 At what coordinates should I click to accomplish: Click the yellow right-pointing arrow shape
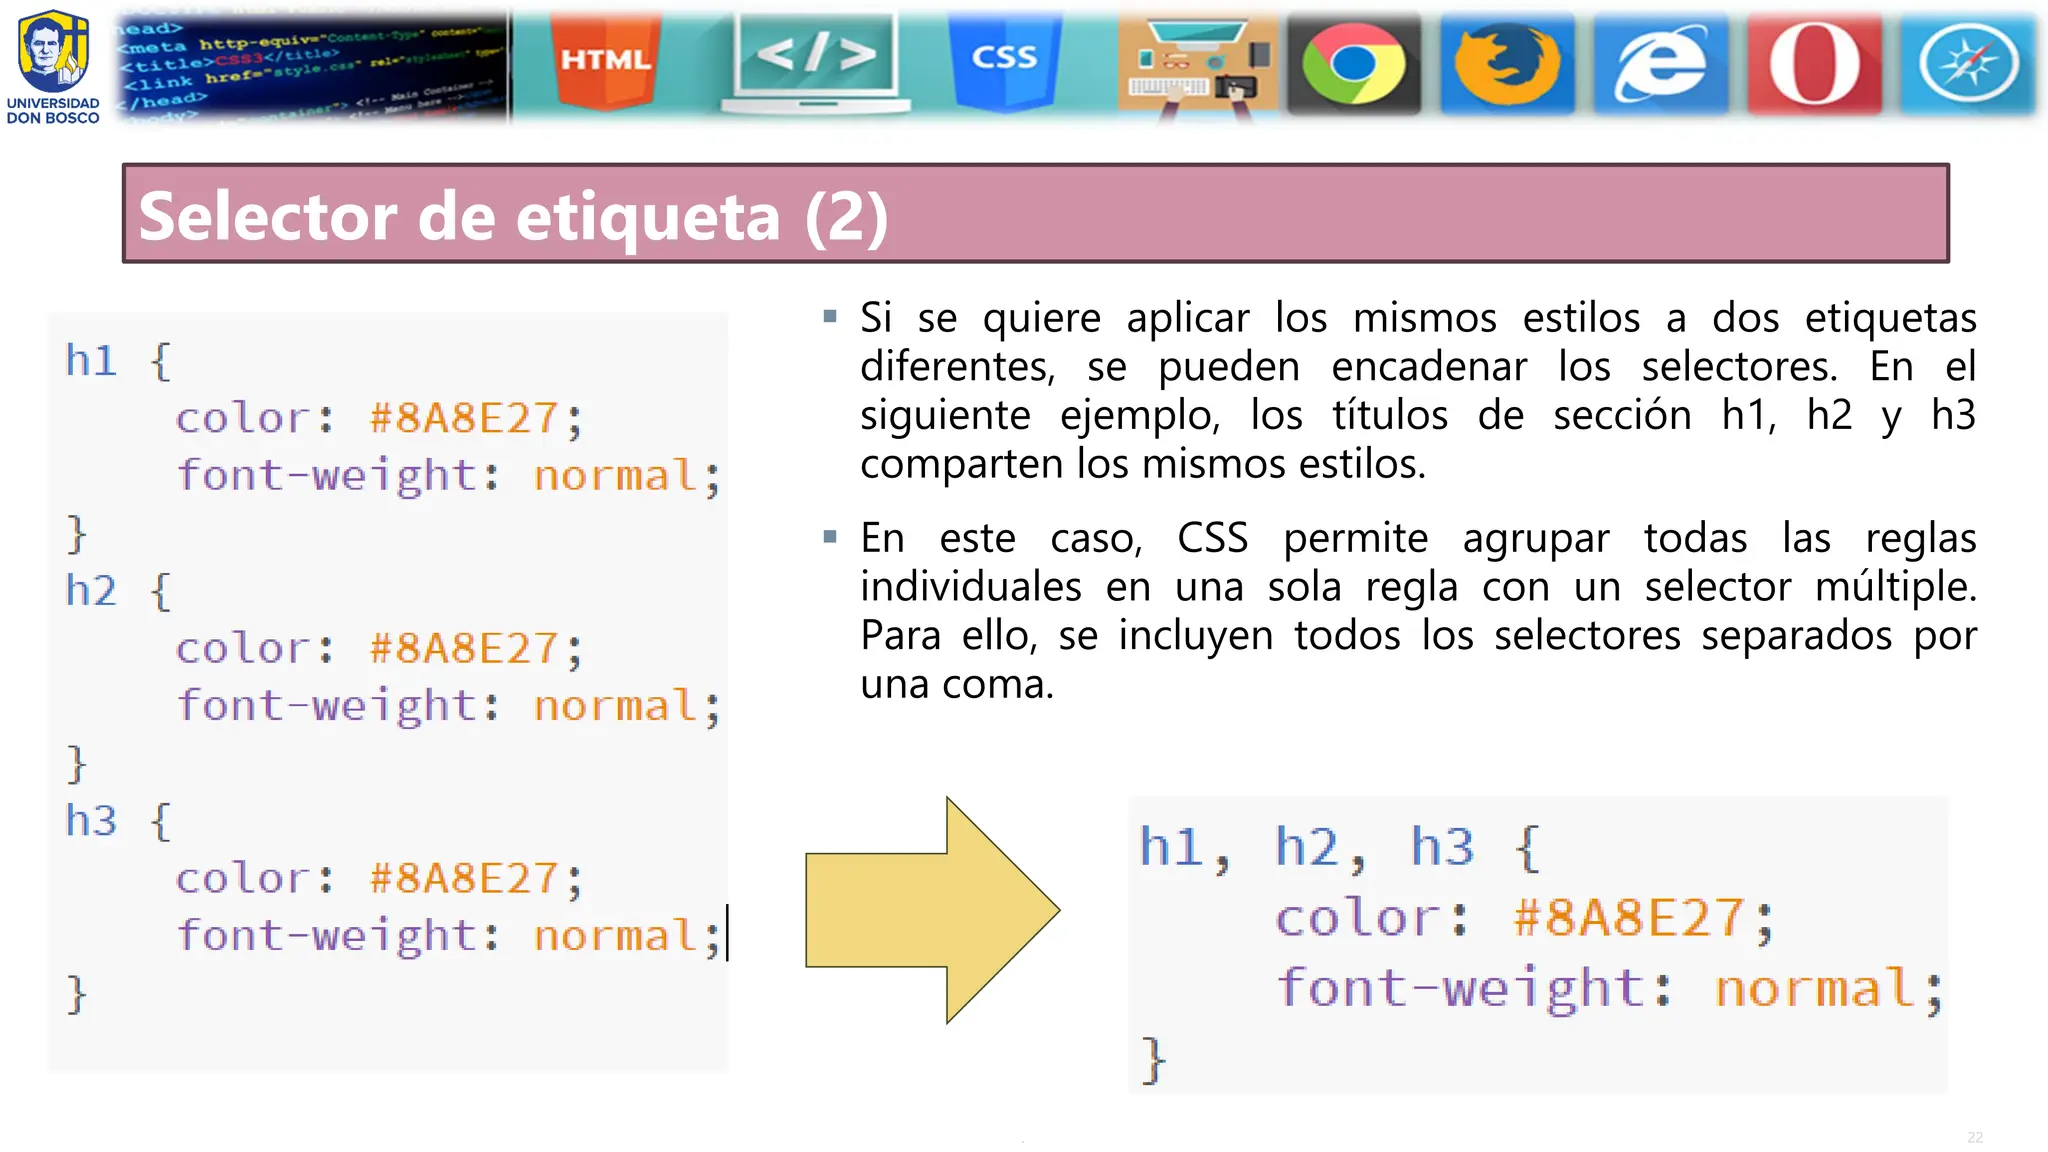(x=931, y=909)
